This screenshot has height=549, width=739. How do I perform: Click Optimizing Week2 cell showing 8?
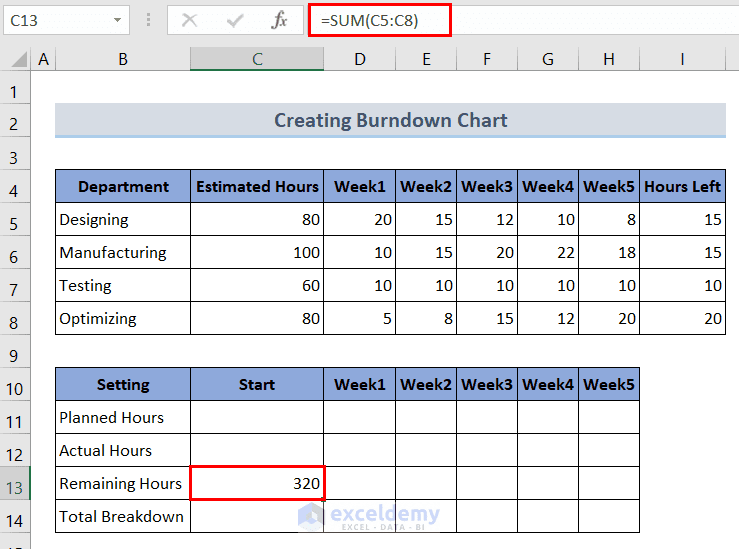pos(426,319)
